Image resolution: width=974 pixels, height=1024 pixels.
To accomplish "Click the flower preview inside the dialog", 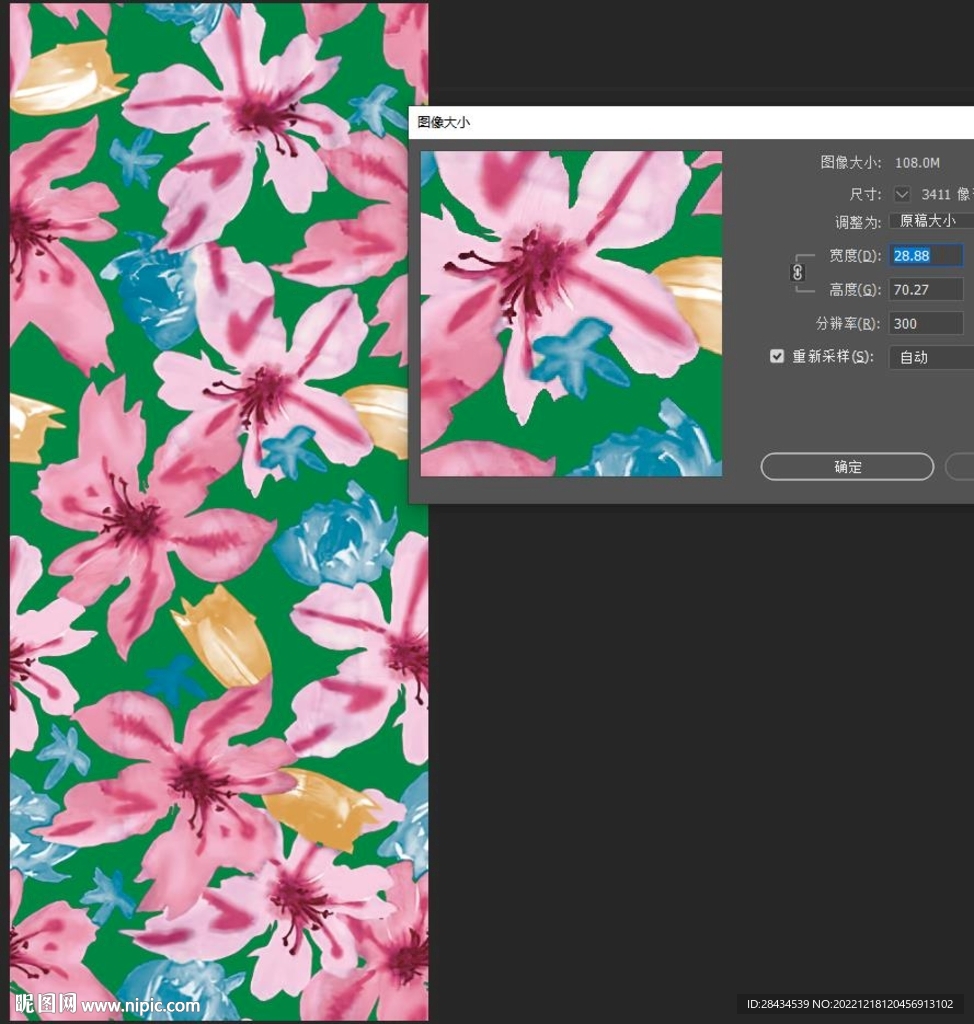I will [x=571, y=313].
